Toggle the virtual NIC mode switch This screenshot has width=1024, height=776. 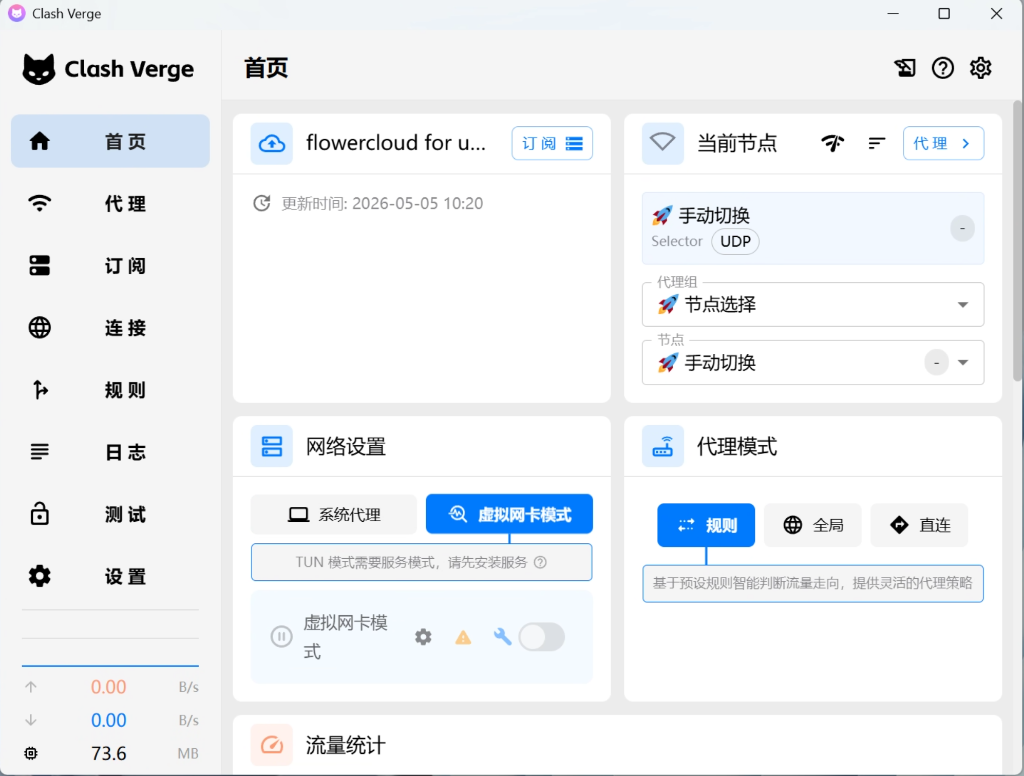tap(541, 637)
